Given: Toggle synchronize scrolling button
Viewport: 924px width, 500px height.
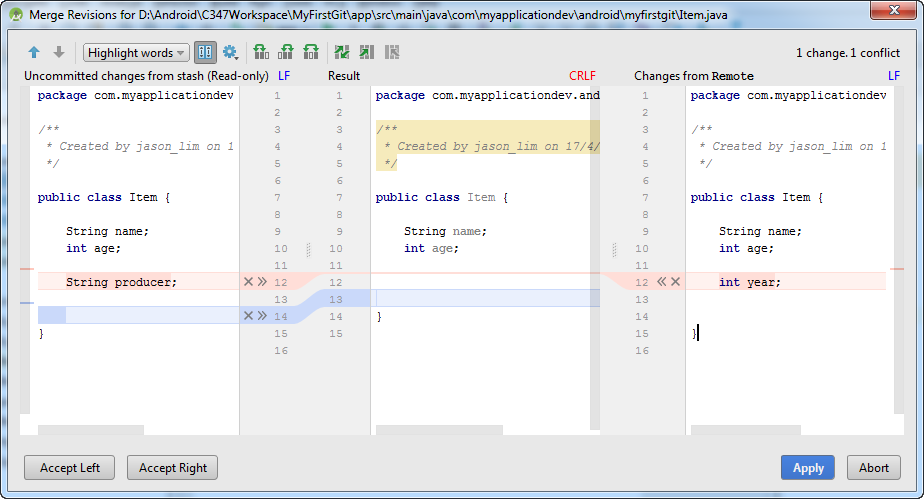Looking at the screenshot, I should coord(204,52).
